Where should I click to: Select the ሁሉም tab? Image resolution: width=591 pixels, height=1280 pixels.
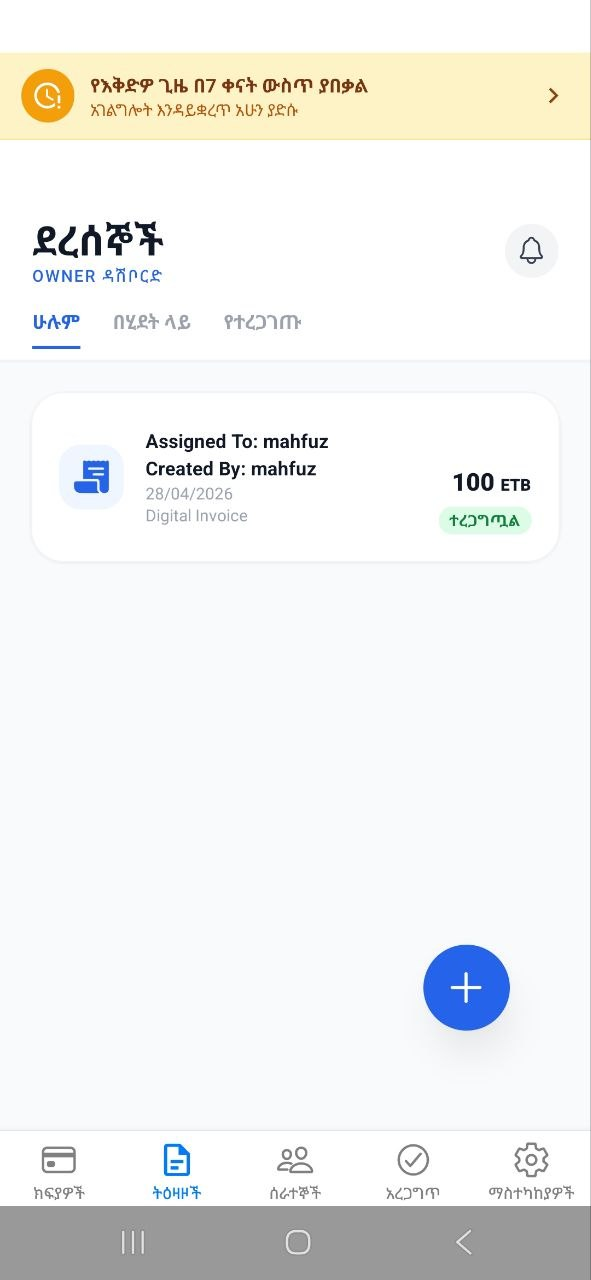pyautogui.click(x=57, y=322)
